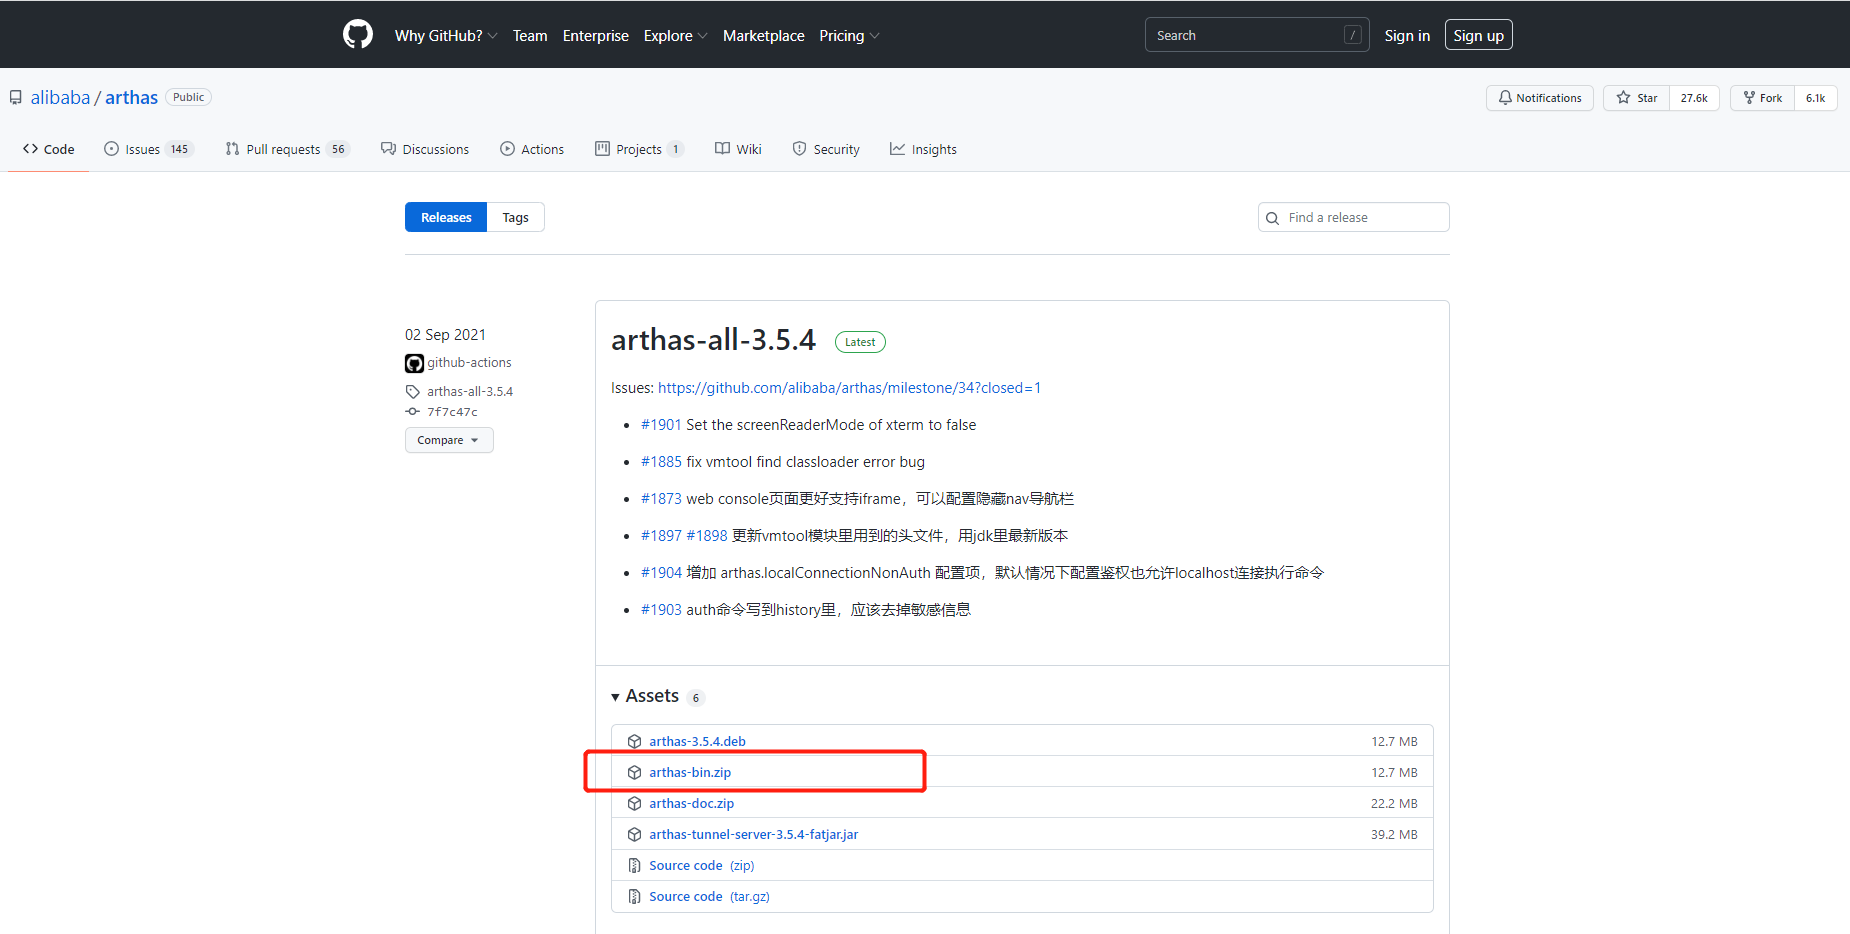1850x934 pixels.
Task: View the 27.6k stargazers count
Action: [x=1694, y=98]
